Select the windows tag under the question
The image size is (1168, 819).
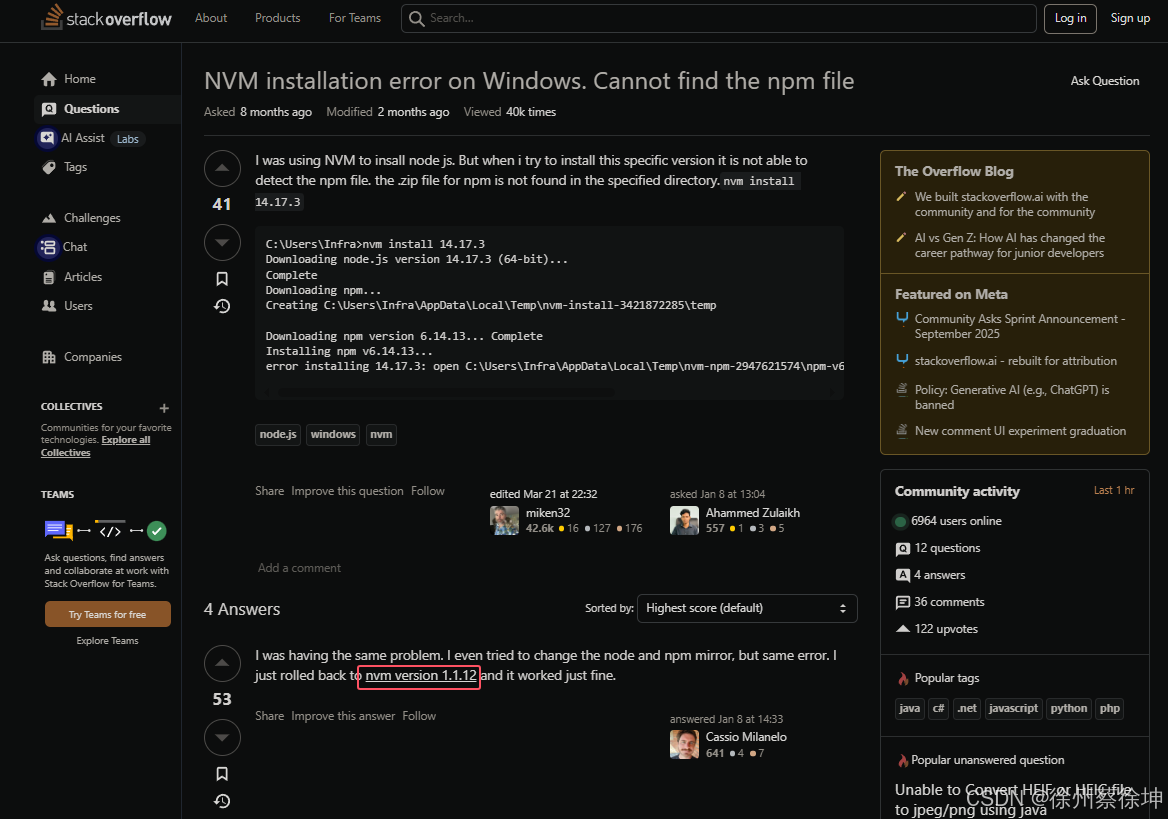[333, 434]
